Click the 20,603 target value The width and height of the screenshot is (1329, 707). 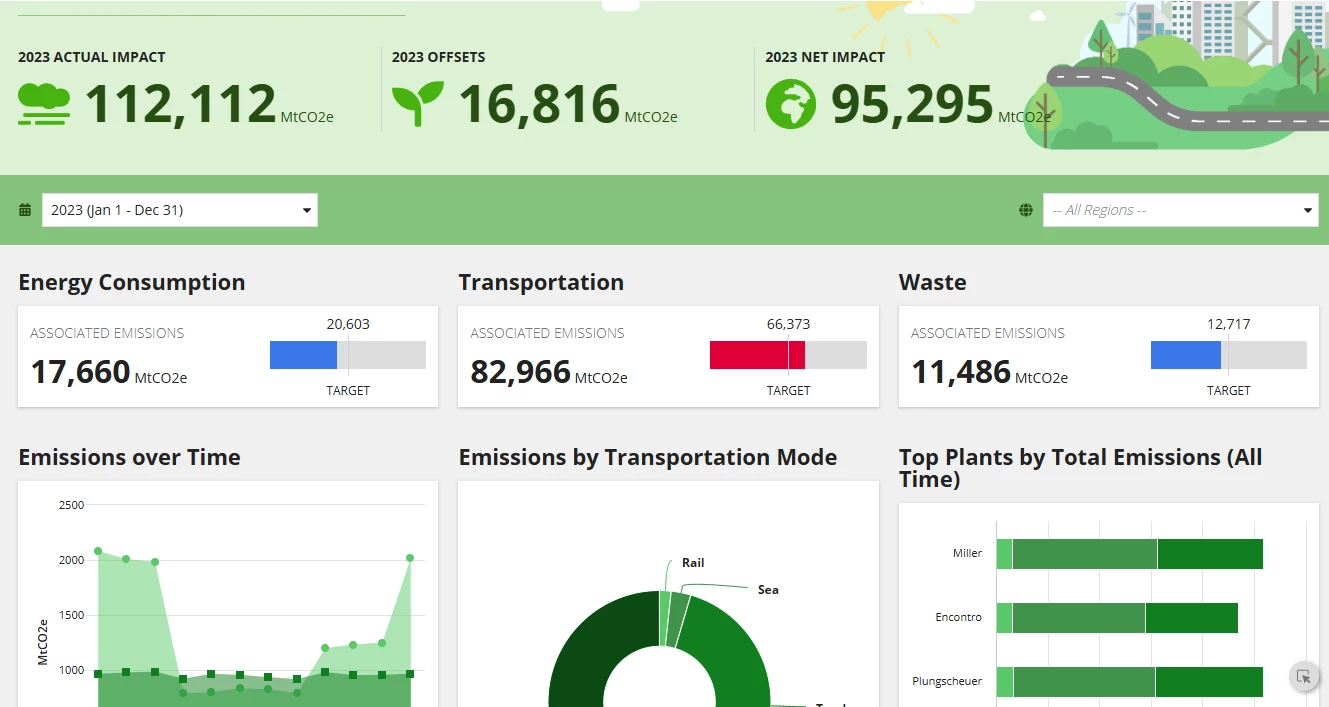click(x=348, y=324)
